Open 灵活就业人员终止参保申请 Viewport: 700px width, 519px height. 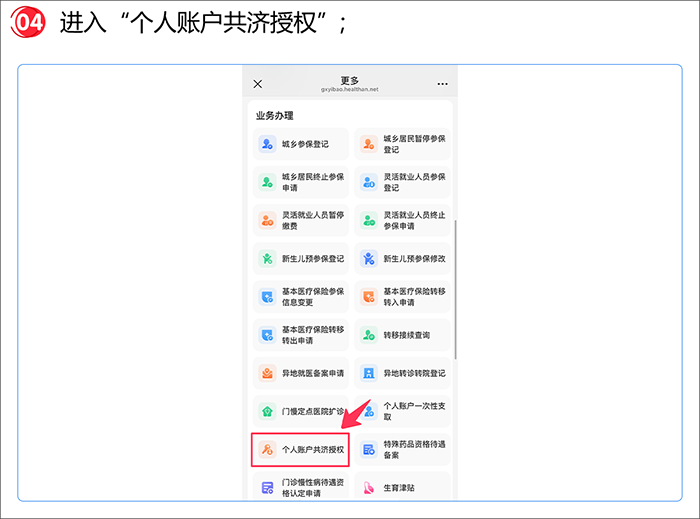tap(402, 220)
